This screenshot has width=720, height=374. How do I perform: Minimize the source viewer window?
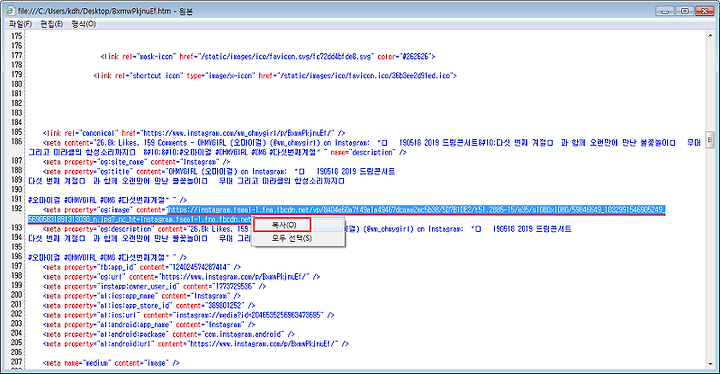(666, 10)
